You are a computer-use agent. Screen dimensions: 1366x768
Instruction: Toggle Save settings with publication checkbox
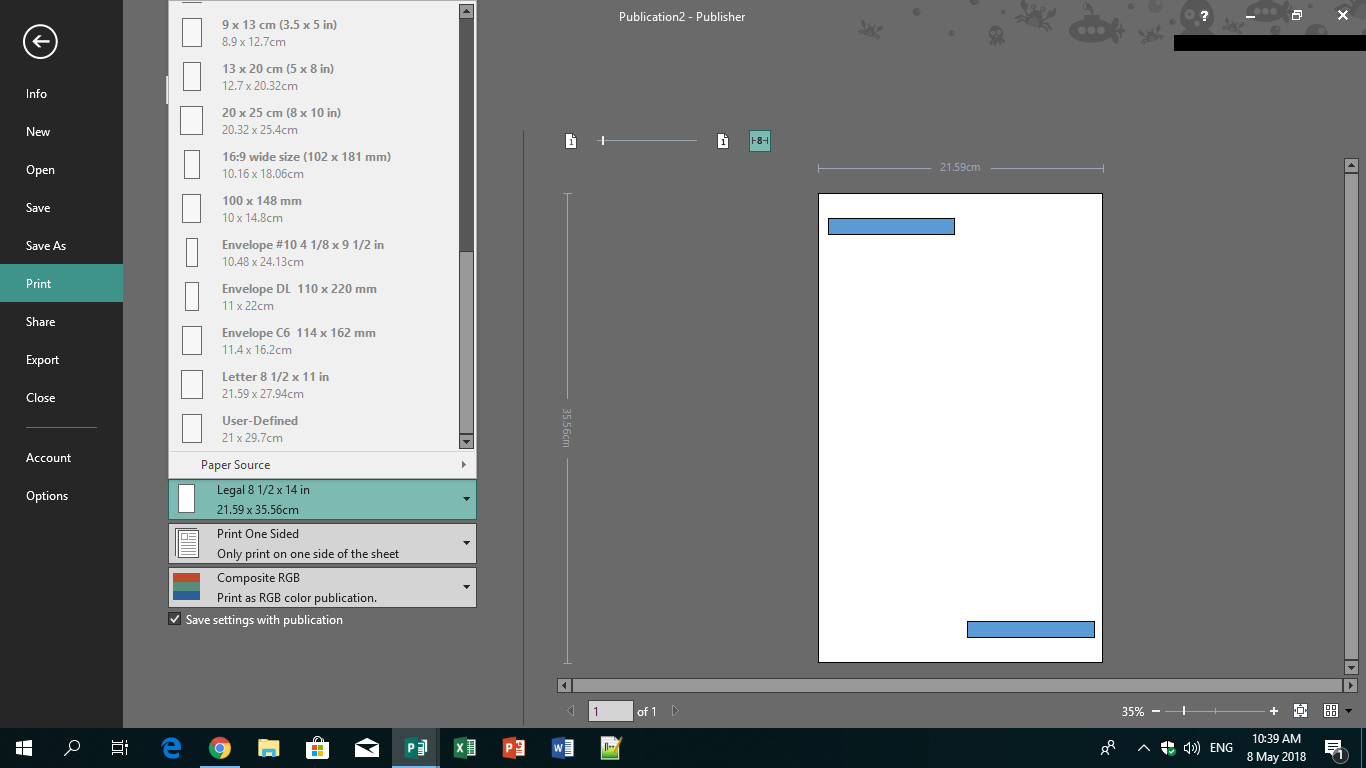(x=175, y=620)
